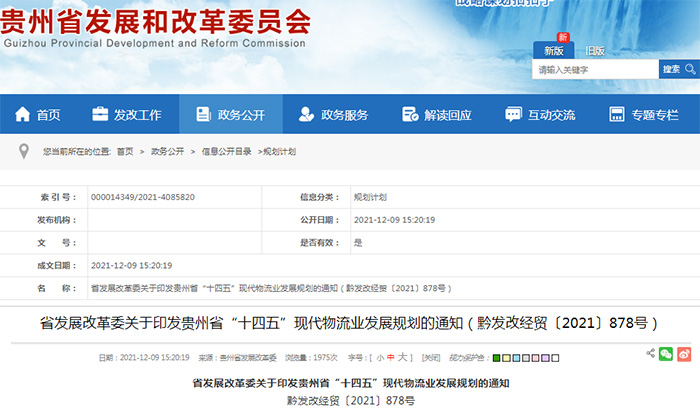The width and height of the screenshot is (700, 411).
Task: Select the pink eye-protection color
Action: pyautogui.click(x=536, y=358)
